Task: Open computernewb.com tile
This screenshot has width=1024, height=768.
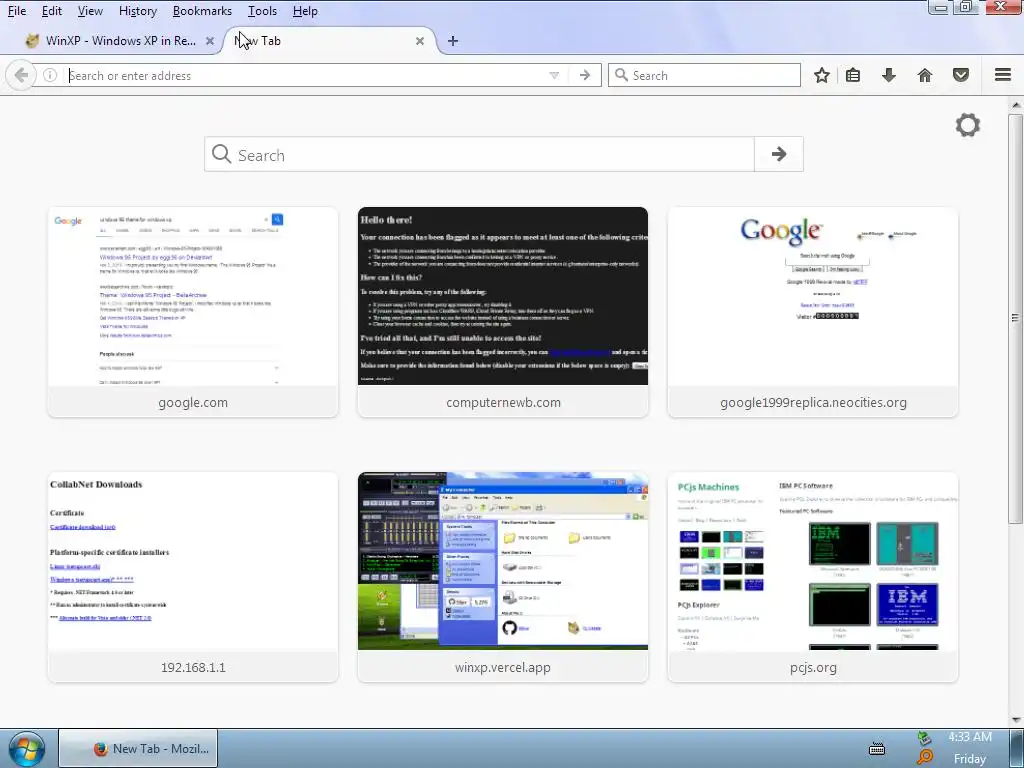Action: pyautogui.click(x=503, y=312)
